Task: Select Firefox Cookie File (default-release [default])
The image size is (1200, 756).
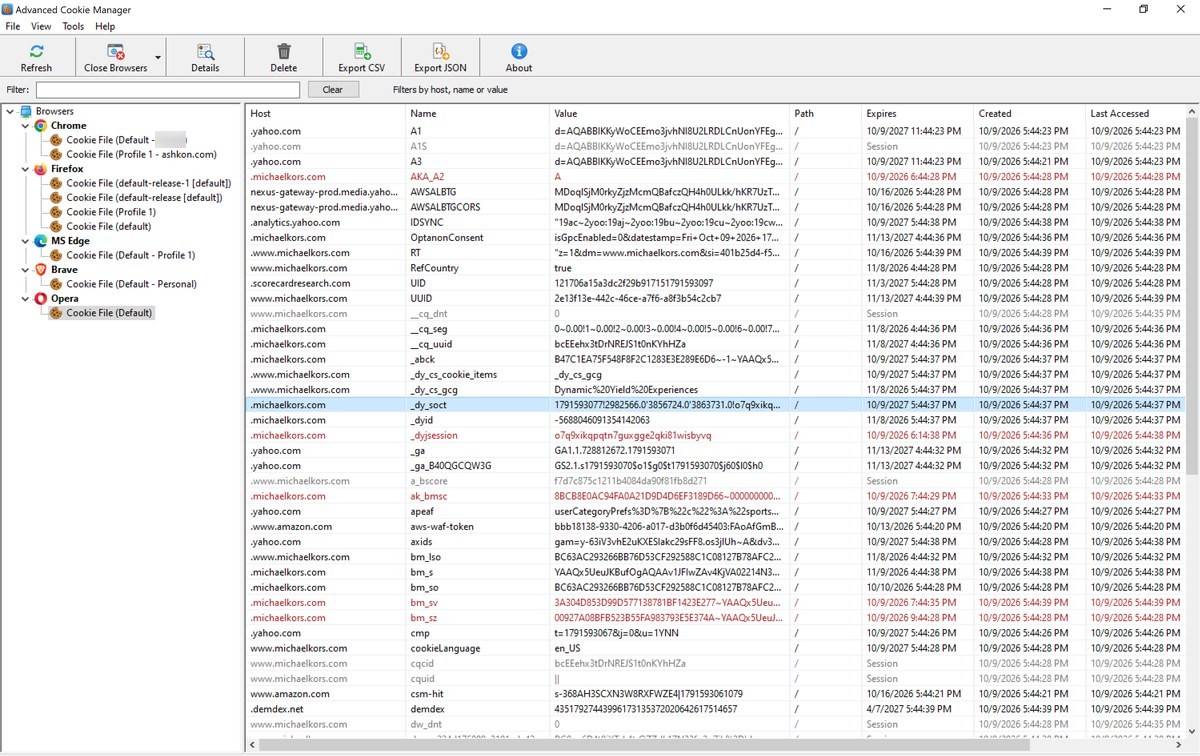Action: pos(144,198)
